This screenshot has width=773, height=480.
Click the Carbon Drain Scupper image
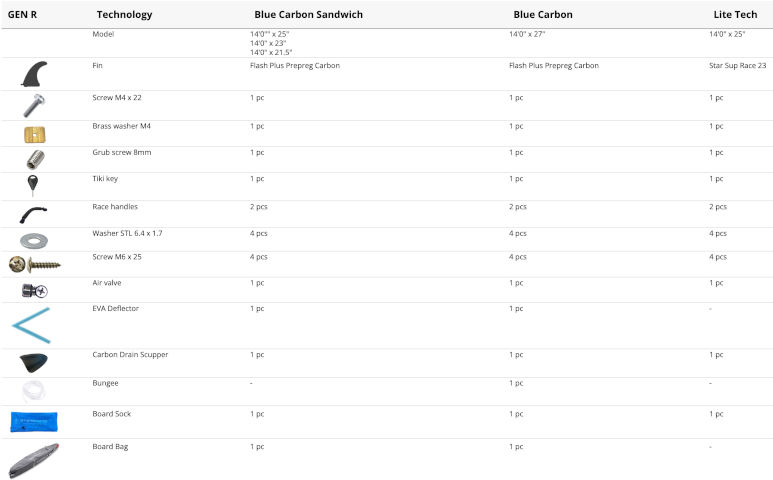[34, 362]
